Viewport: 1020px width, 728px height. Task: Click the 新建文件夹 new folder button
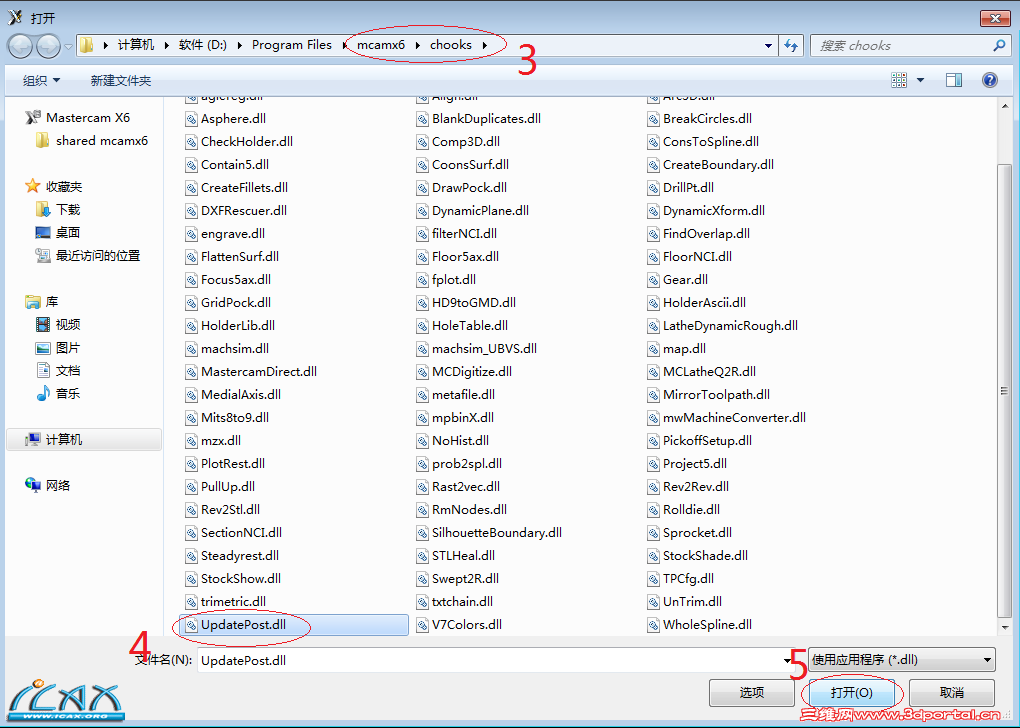(121, 81)
